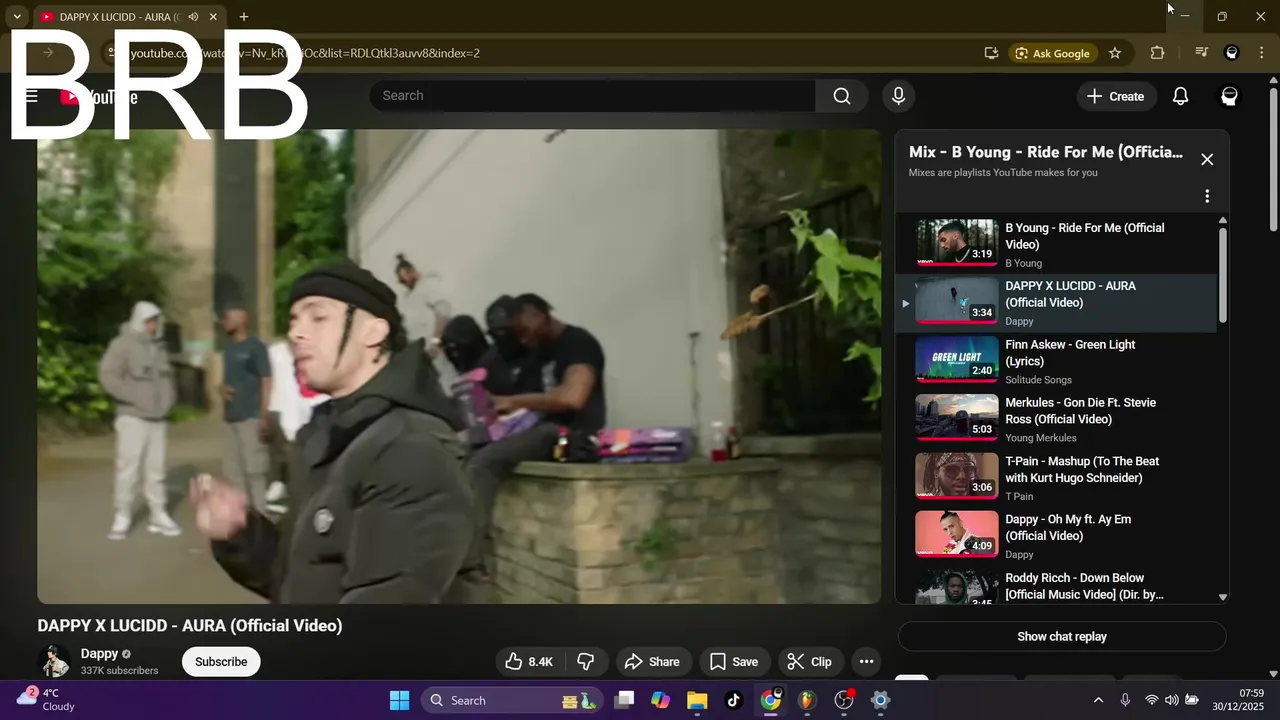This screenshot has width=1280, height=720.
Task: Open Windows Start menu
Action: (399, 700)
